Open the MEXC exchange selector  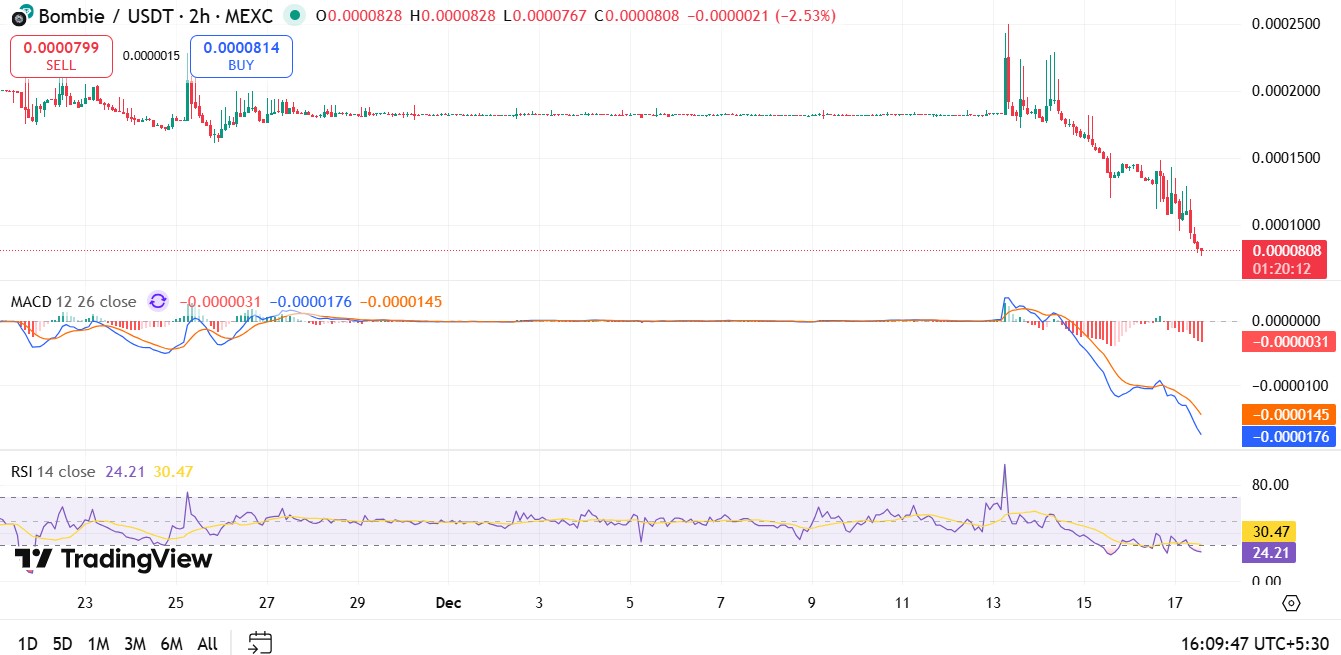[x=246, y=16]
